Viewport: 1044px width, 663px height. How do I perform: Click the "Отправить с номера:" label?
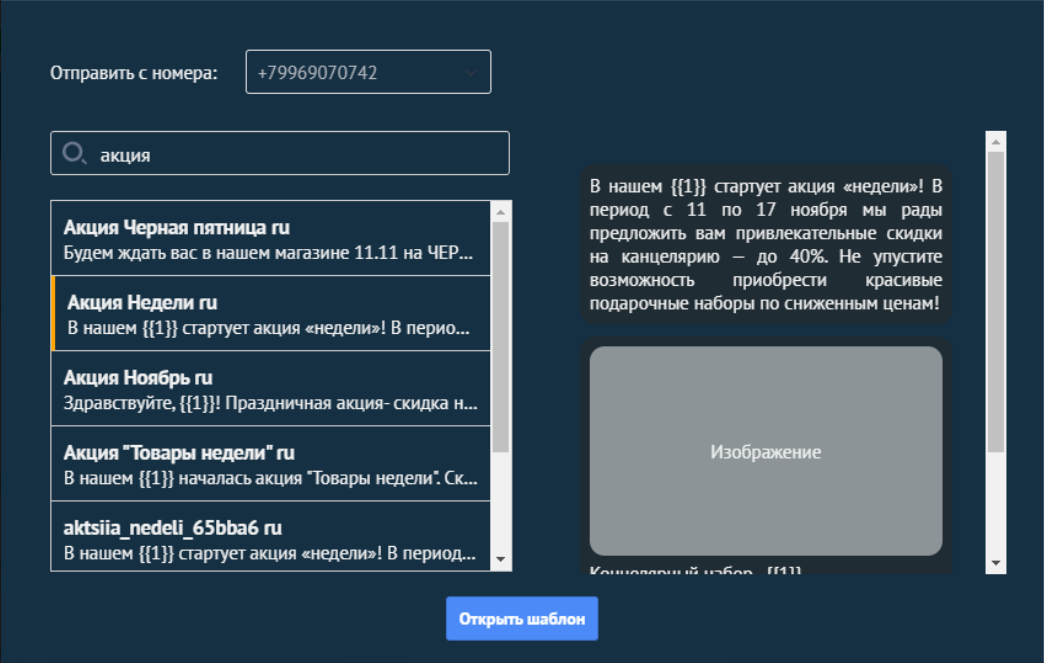coord(134,73)
